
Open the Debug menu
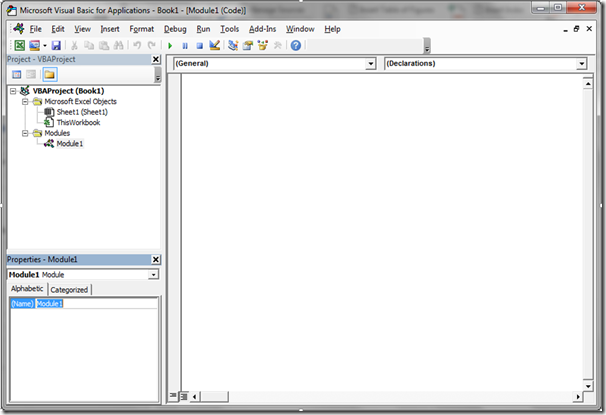coord(175,29)
